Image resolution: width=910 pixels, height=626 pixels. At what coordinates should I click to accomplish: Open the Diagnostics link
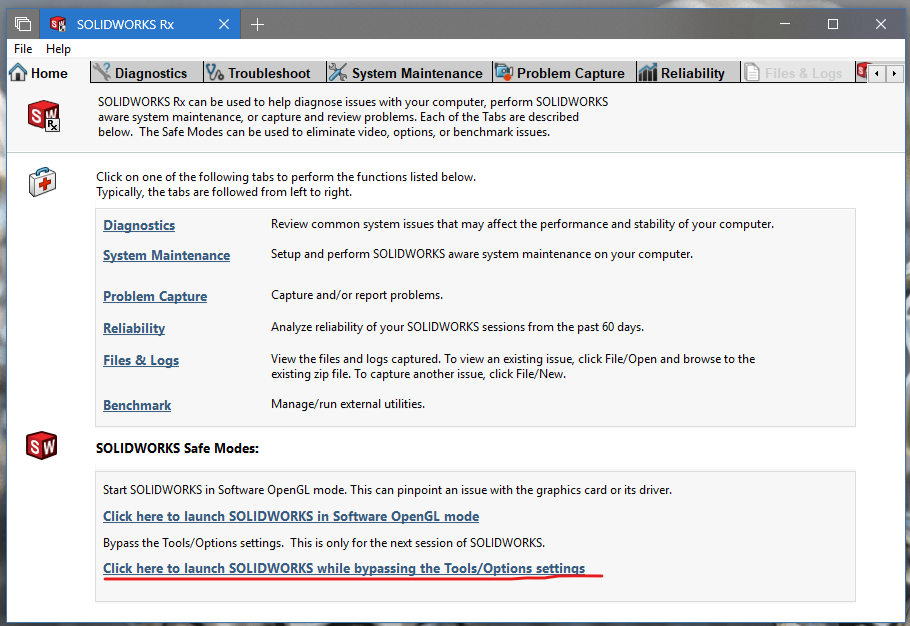[139, 225]
